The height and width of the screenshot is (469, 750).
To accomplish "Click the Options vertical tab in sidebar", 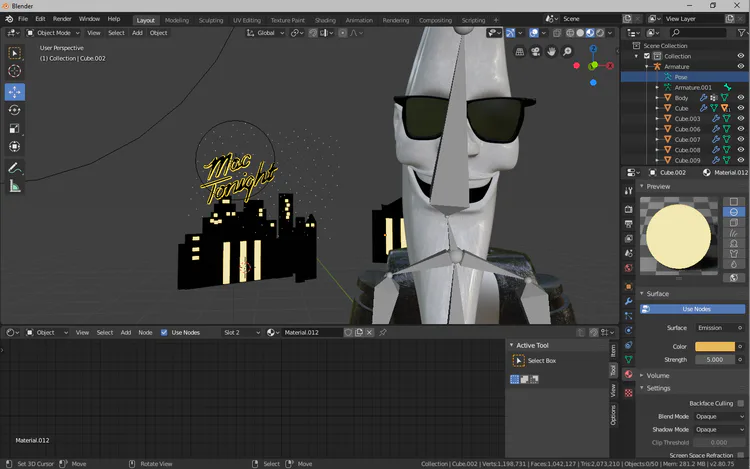I will click(x=613, y=414).
